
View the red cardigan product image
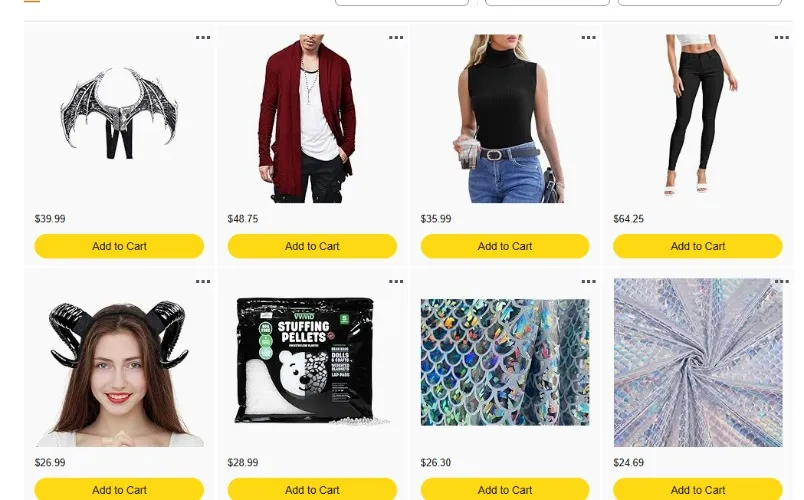[x=308, y=118]
